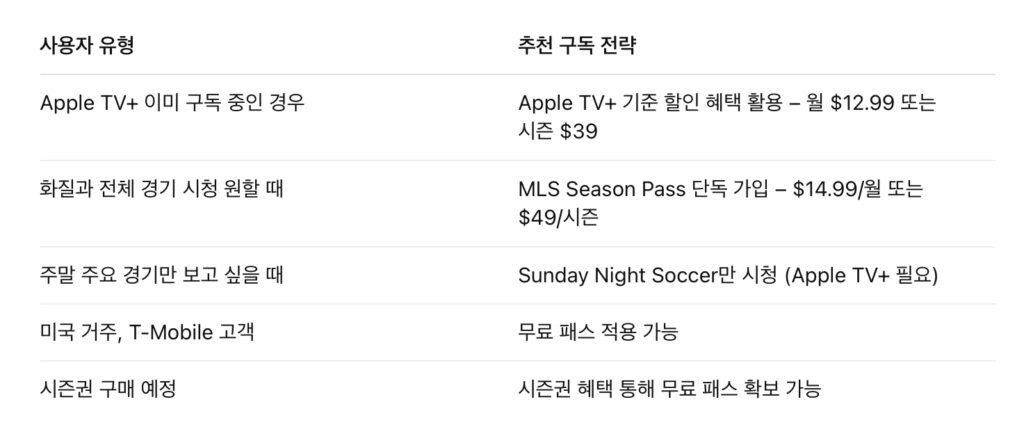The width and height of the screenshot is (1024, 443).
Task: Select the "시즌권 구매 예정" cell
Action: [x=108, y=389]
